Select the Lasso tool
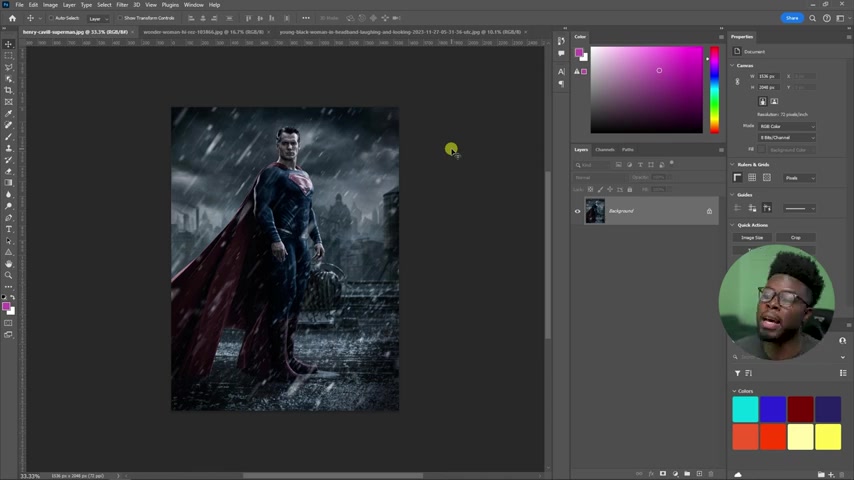 (8, 68)
